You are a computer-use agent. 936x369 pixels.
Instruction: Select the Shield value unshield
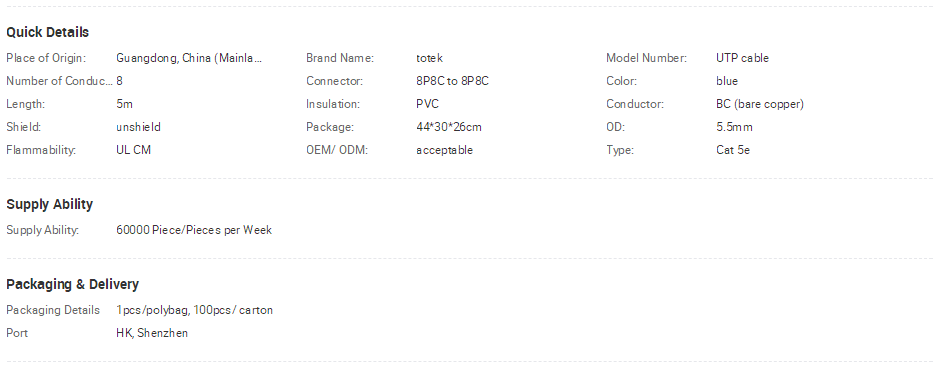click(x=138, y=127)
